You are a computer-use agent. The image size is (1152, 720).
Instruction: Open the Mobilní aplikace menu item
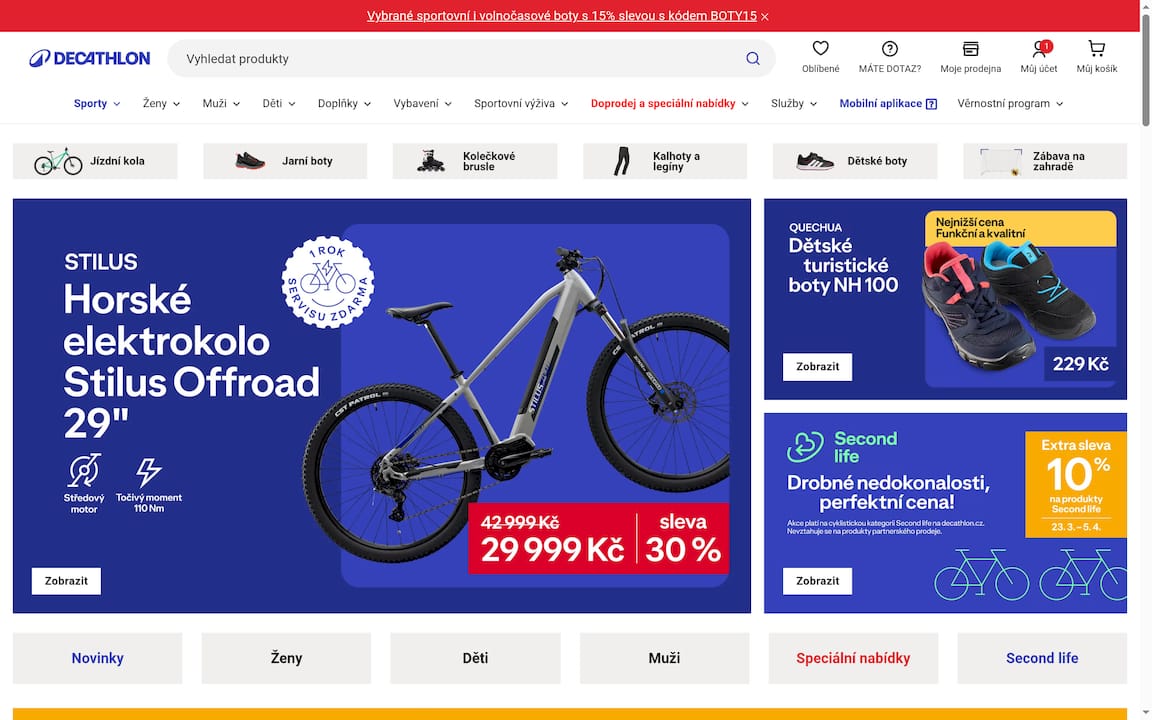(x=888, y=104)
